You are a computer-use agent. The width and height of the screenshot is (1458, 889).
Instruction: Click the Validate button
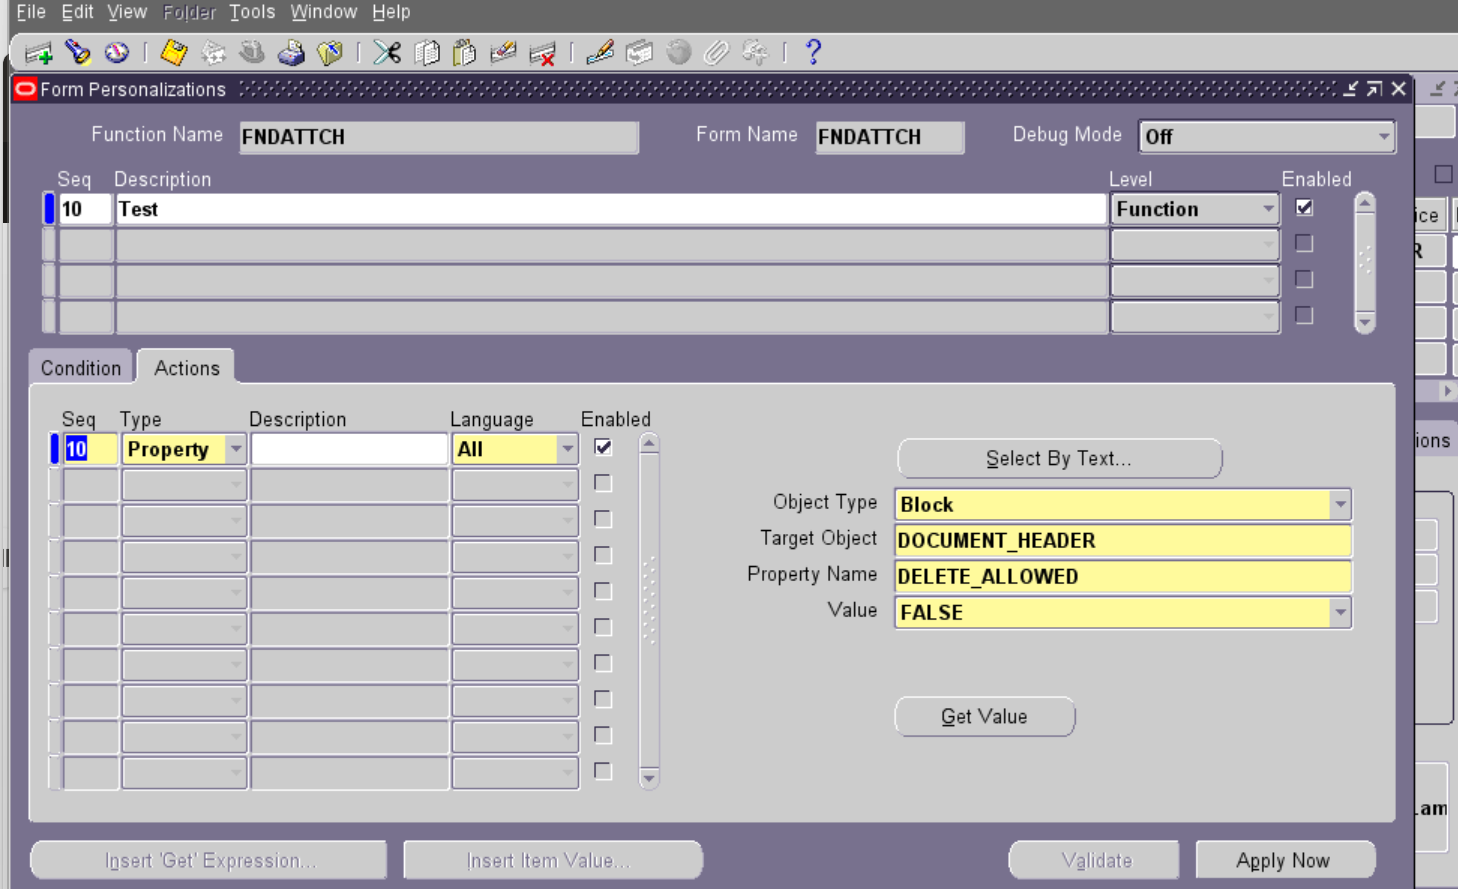[1096, 860]
